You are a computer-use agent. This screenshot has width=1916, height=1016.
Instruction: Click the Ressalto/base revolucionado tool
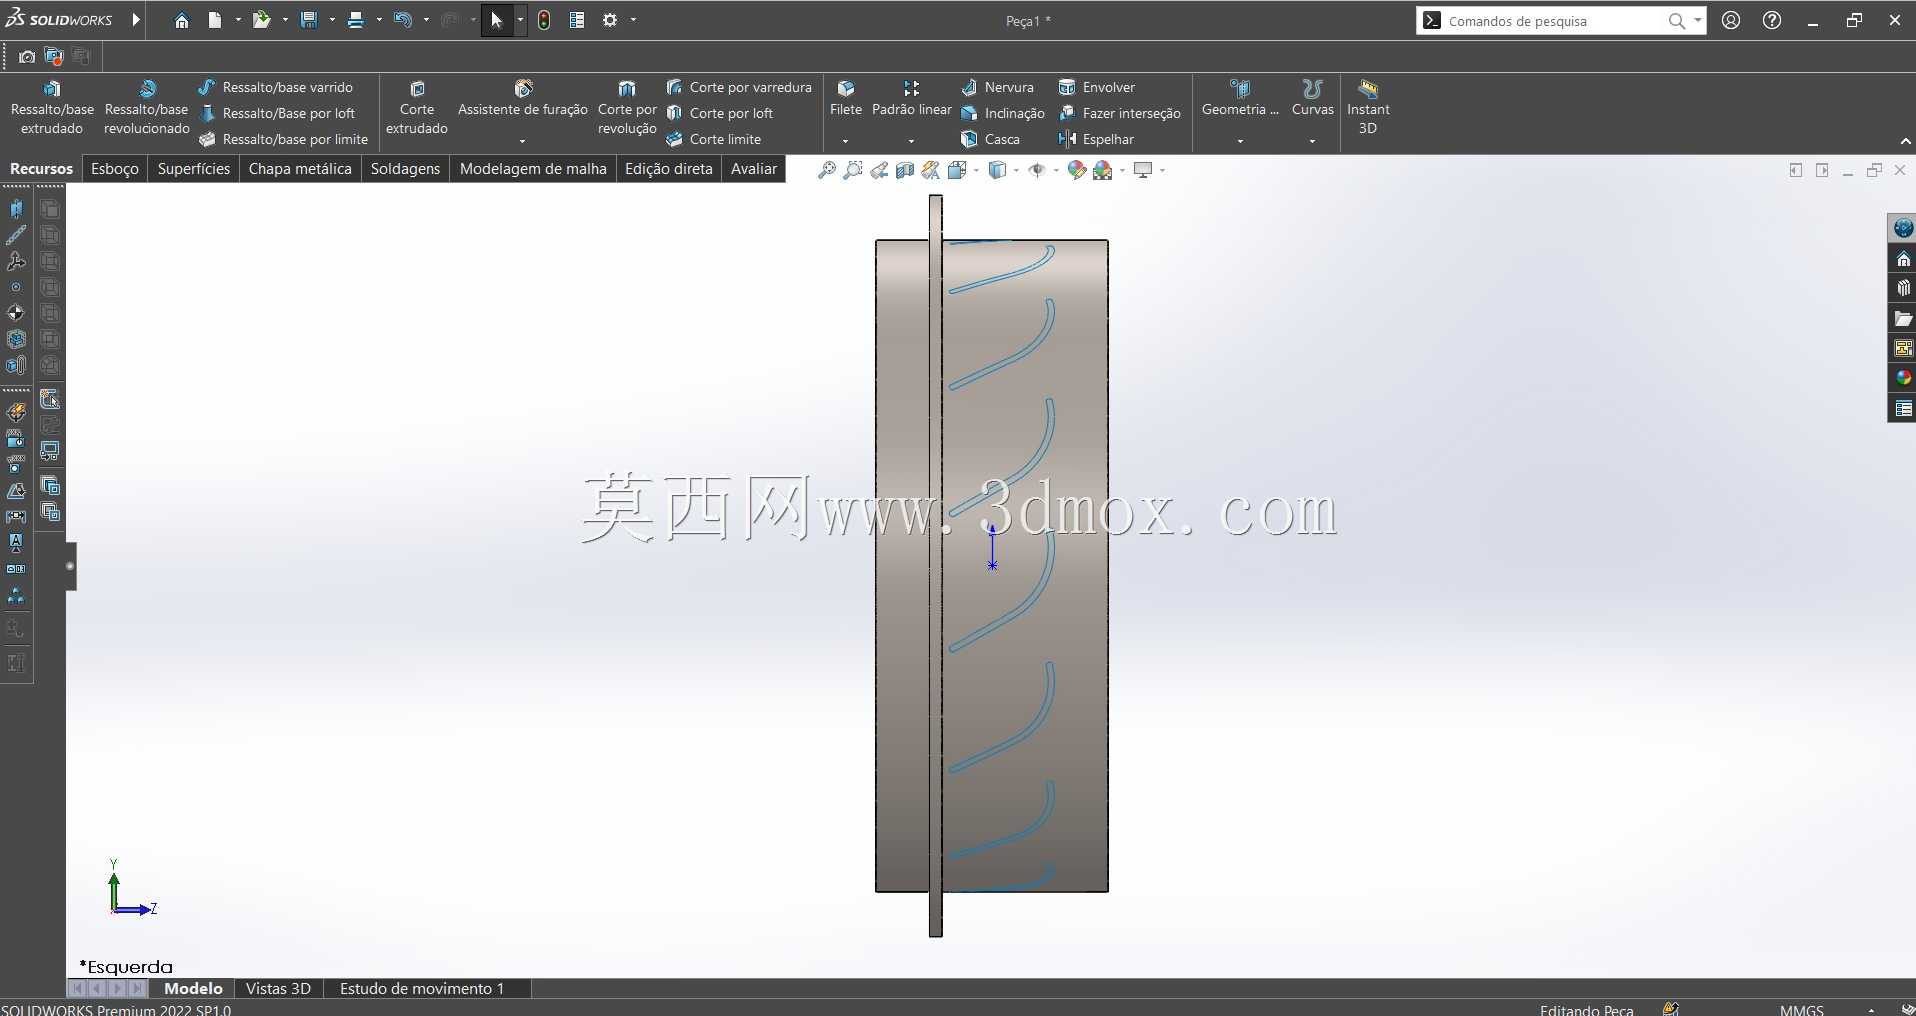(147, 107)
